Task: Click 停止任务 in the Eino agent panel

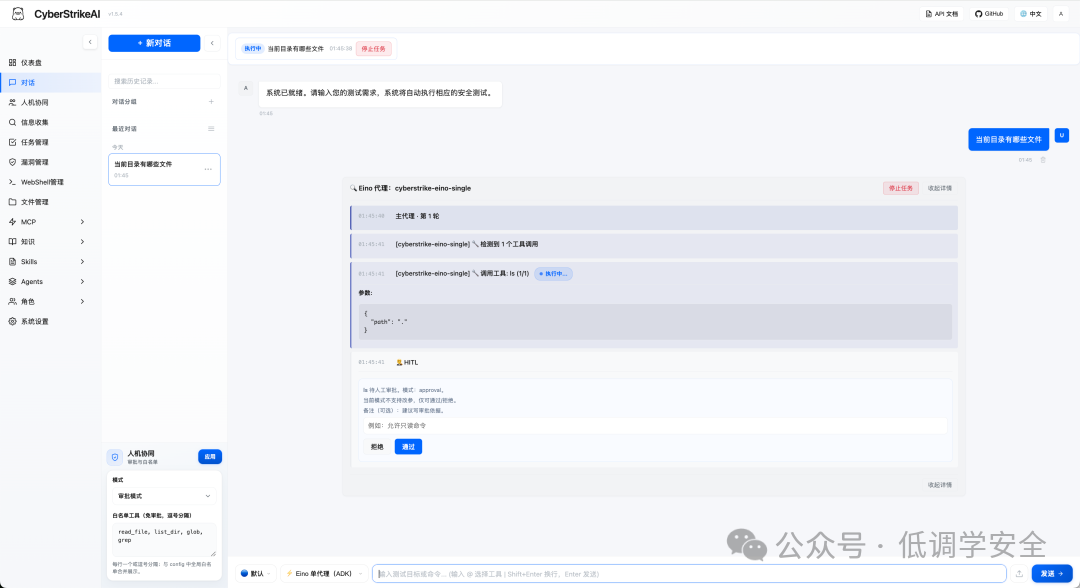Action: [x=901, y=188]
